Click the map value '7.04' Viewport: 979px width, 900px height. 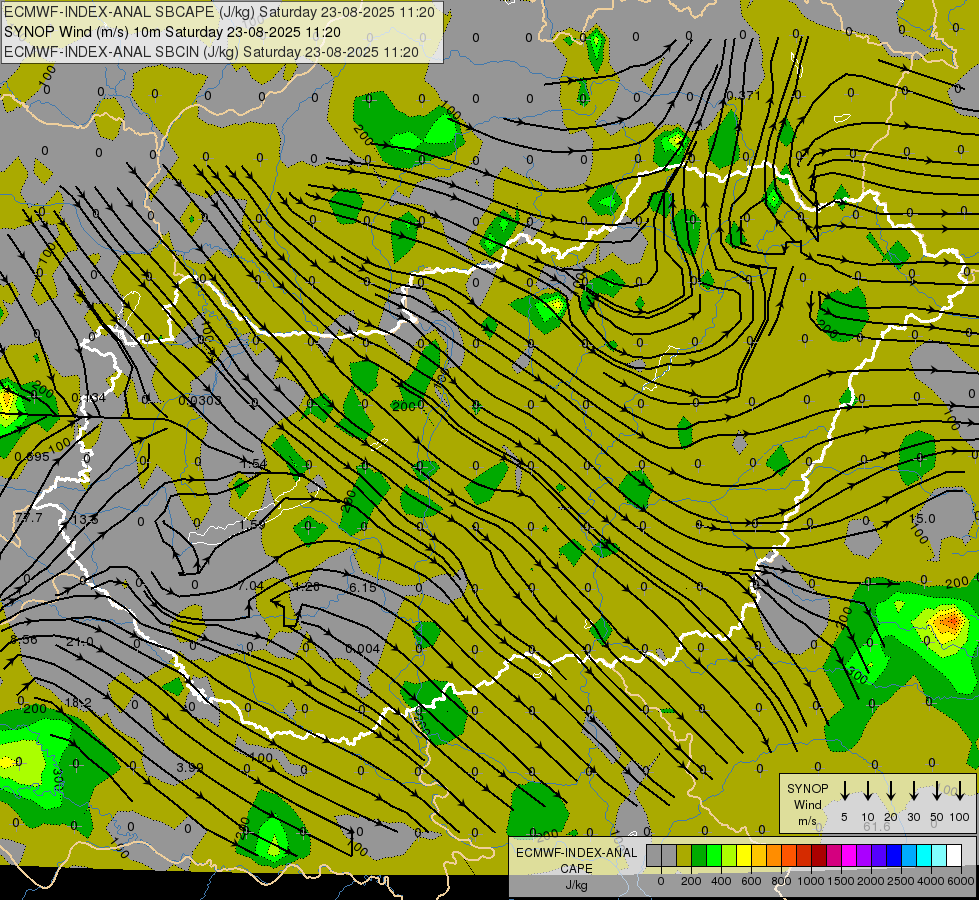click(250, 585)
